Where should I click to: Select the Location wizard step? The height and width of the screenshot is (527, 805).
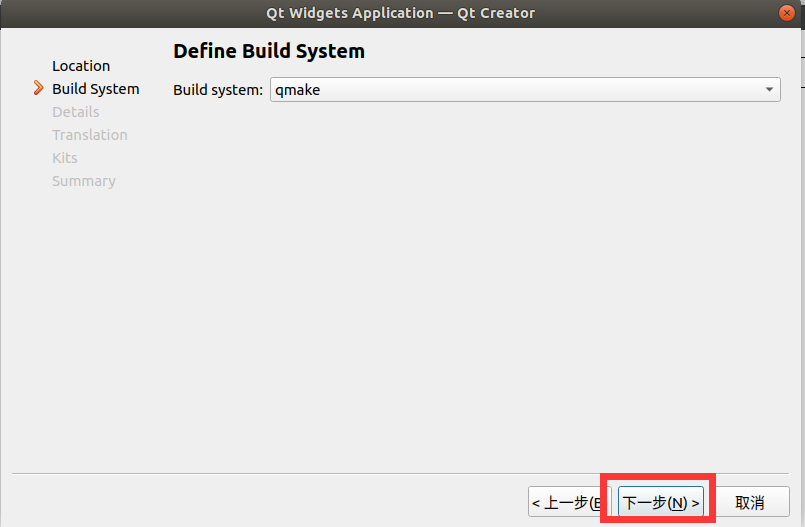coord(81,66)
